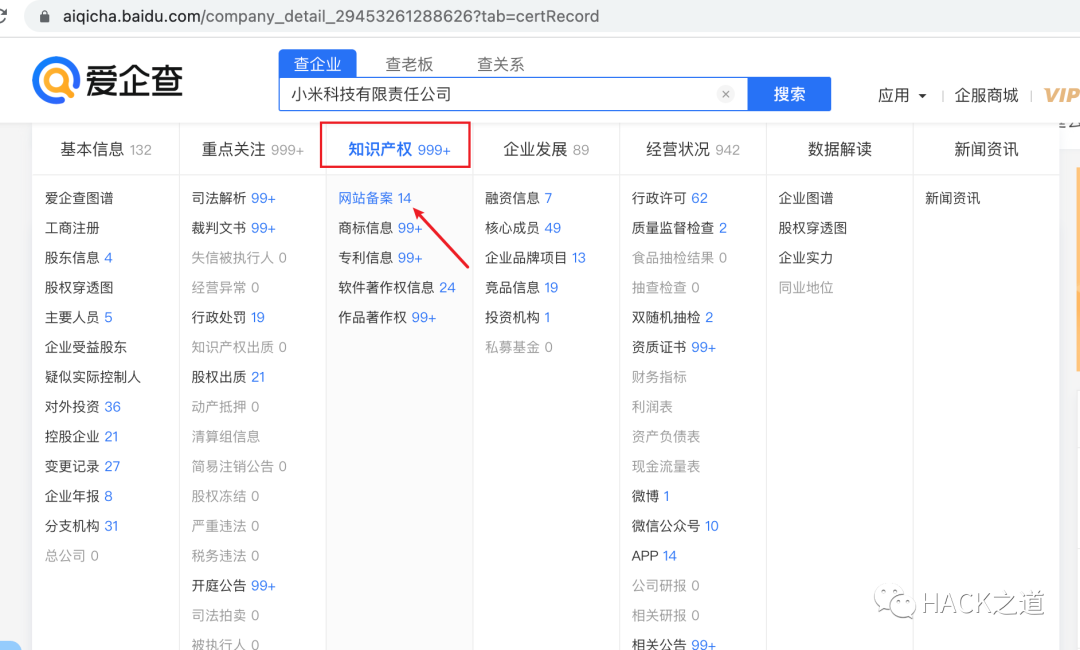Open 司法解析 99+ entry
Image resolution: width=1080 pixels, height=650 pixels.
point(233,198)
